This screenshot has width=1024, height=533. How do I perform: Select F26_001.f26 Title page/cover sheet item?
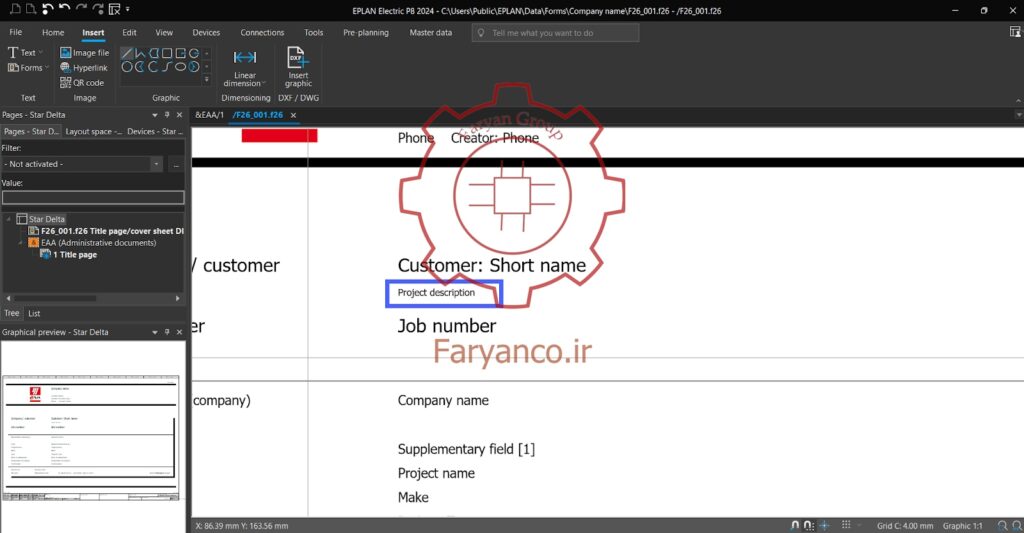106,231
